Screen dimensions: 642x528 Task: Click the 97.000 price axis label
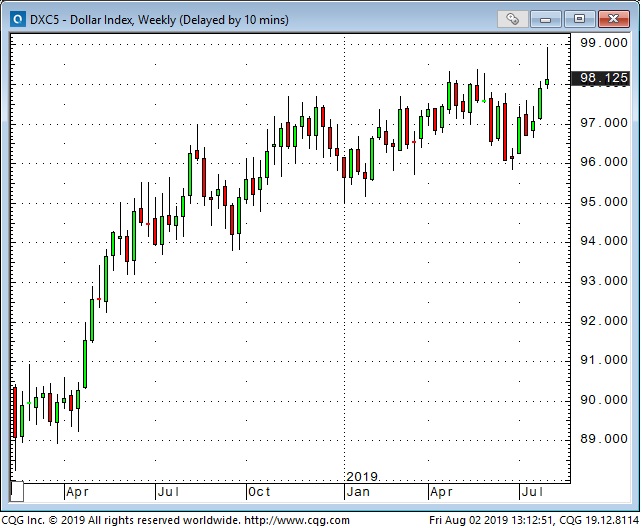(x=604, y=122)
